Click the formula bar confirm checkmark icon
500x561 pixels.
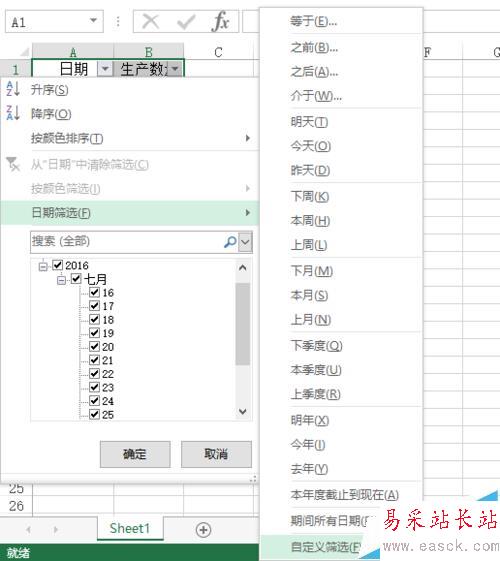(186, 22)
